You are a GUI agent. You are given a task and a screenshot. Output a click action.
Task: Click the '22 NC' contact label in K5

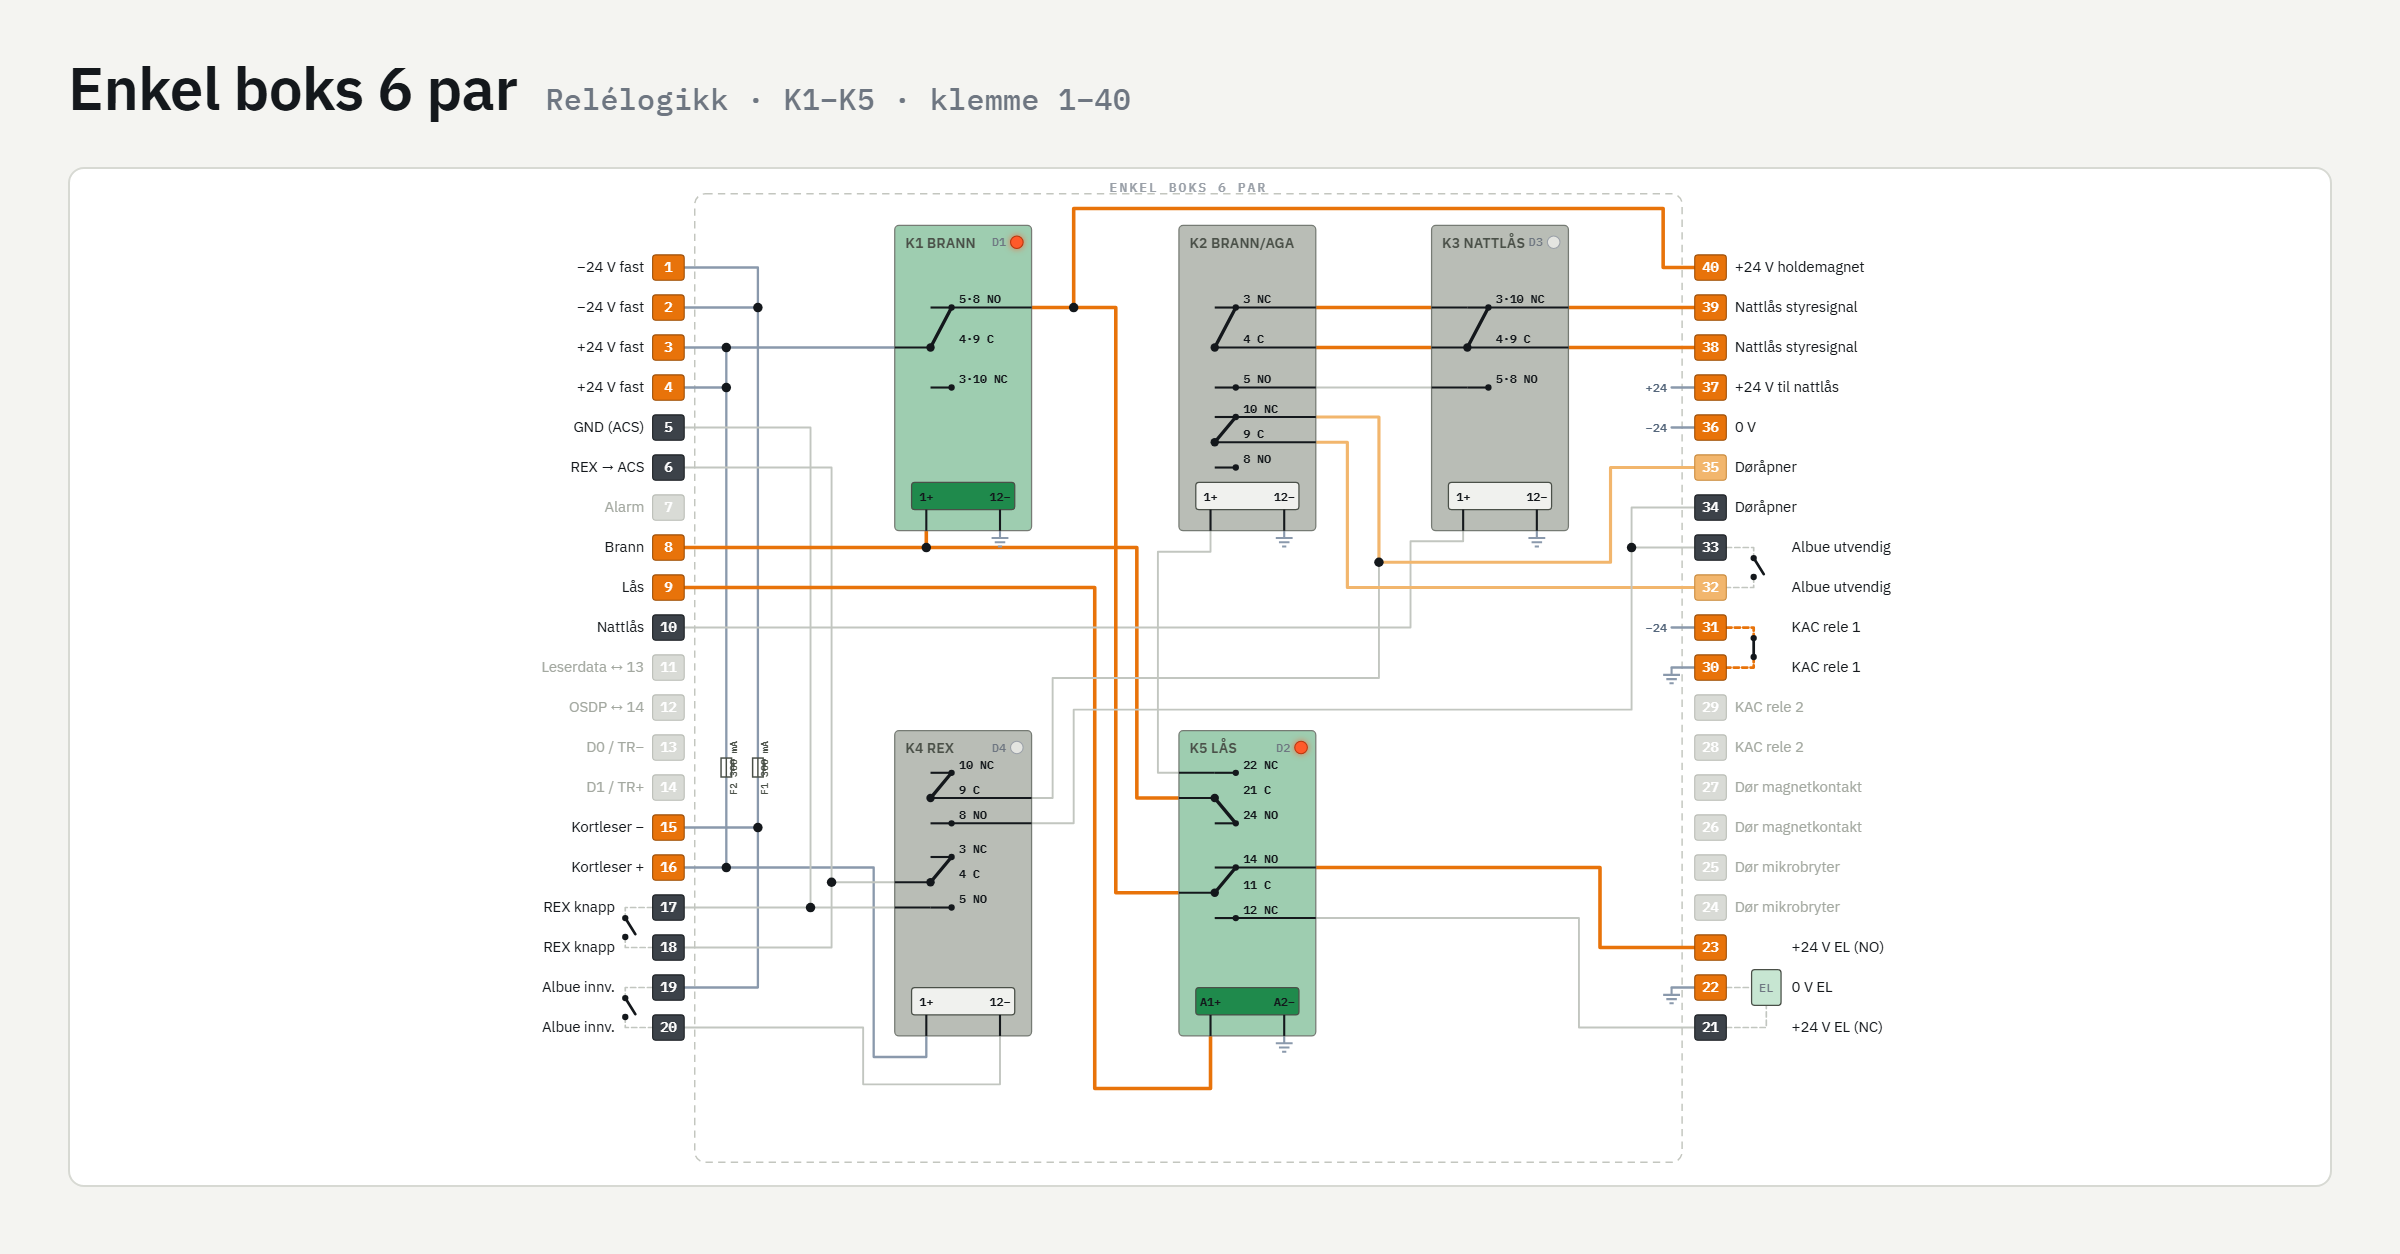click(x=1260, y=765)
